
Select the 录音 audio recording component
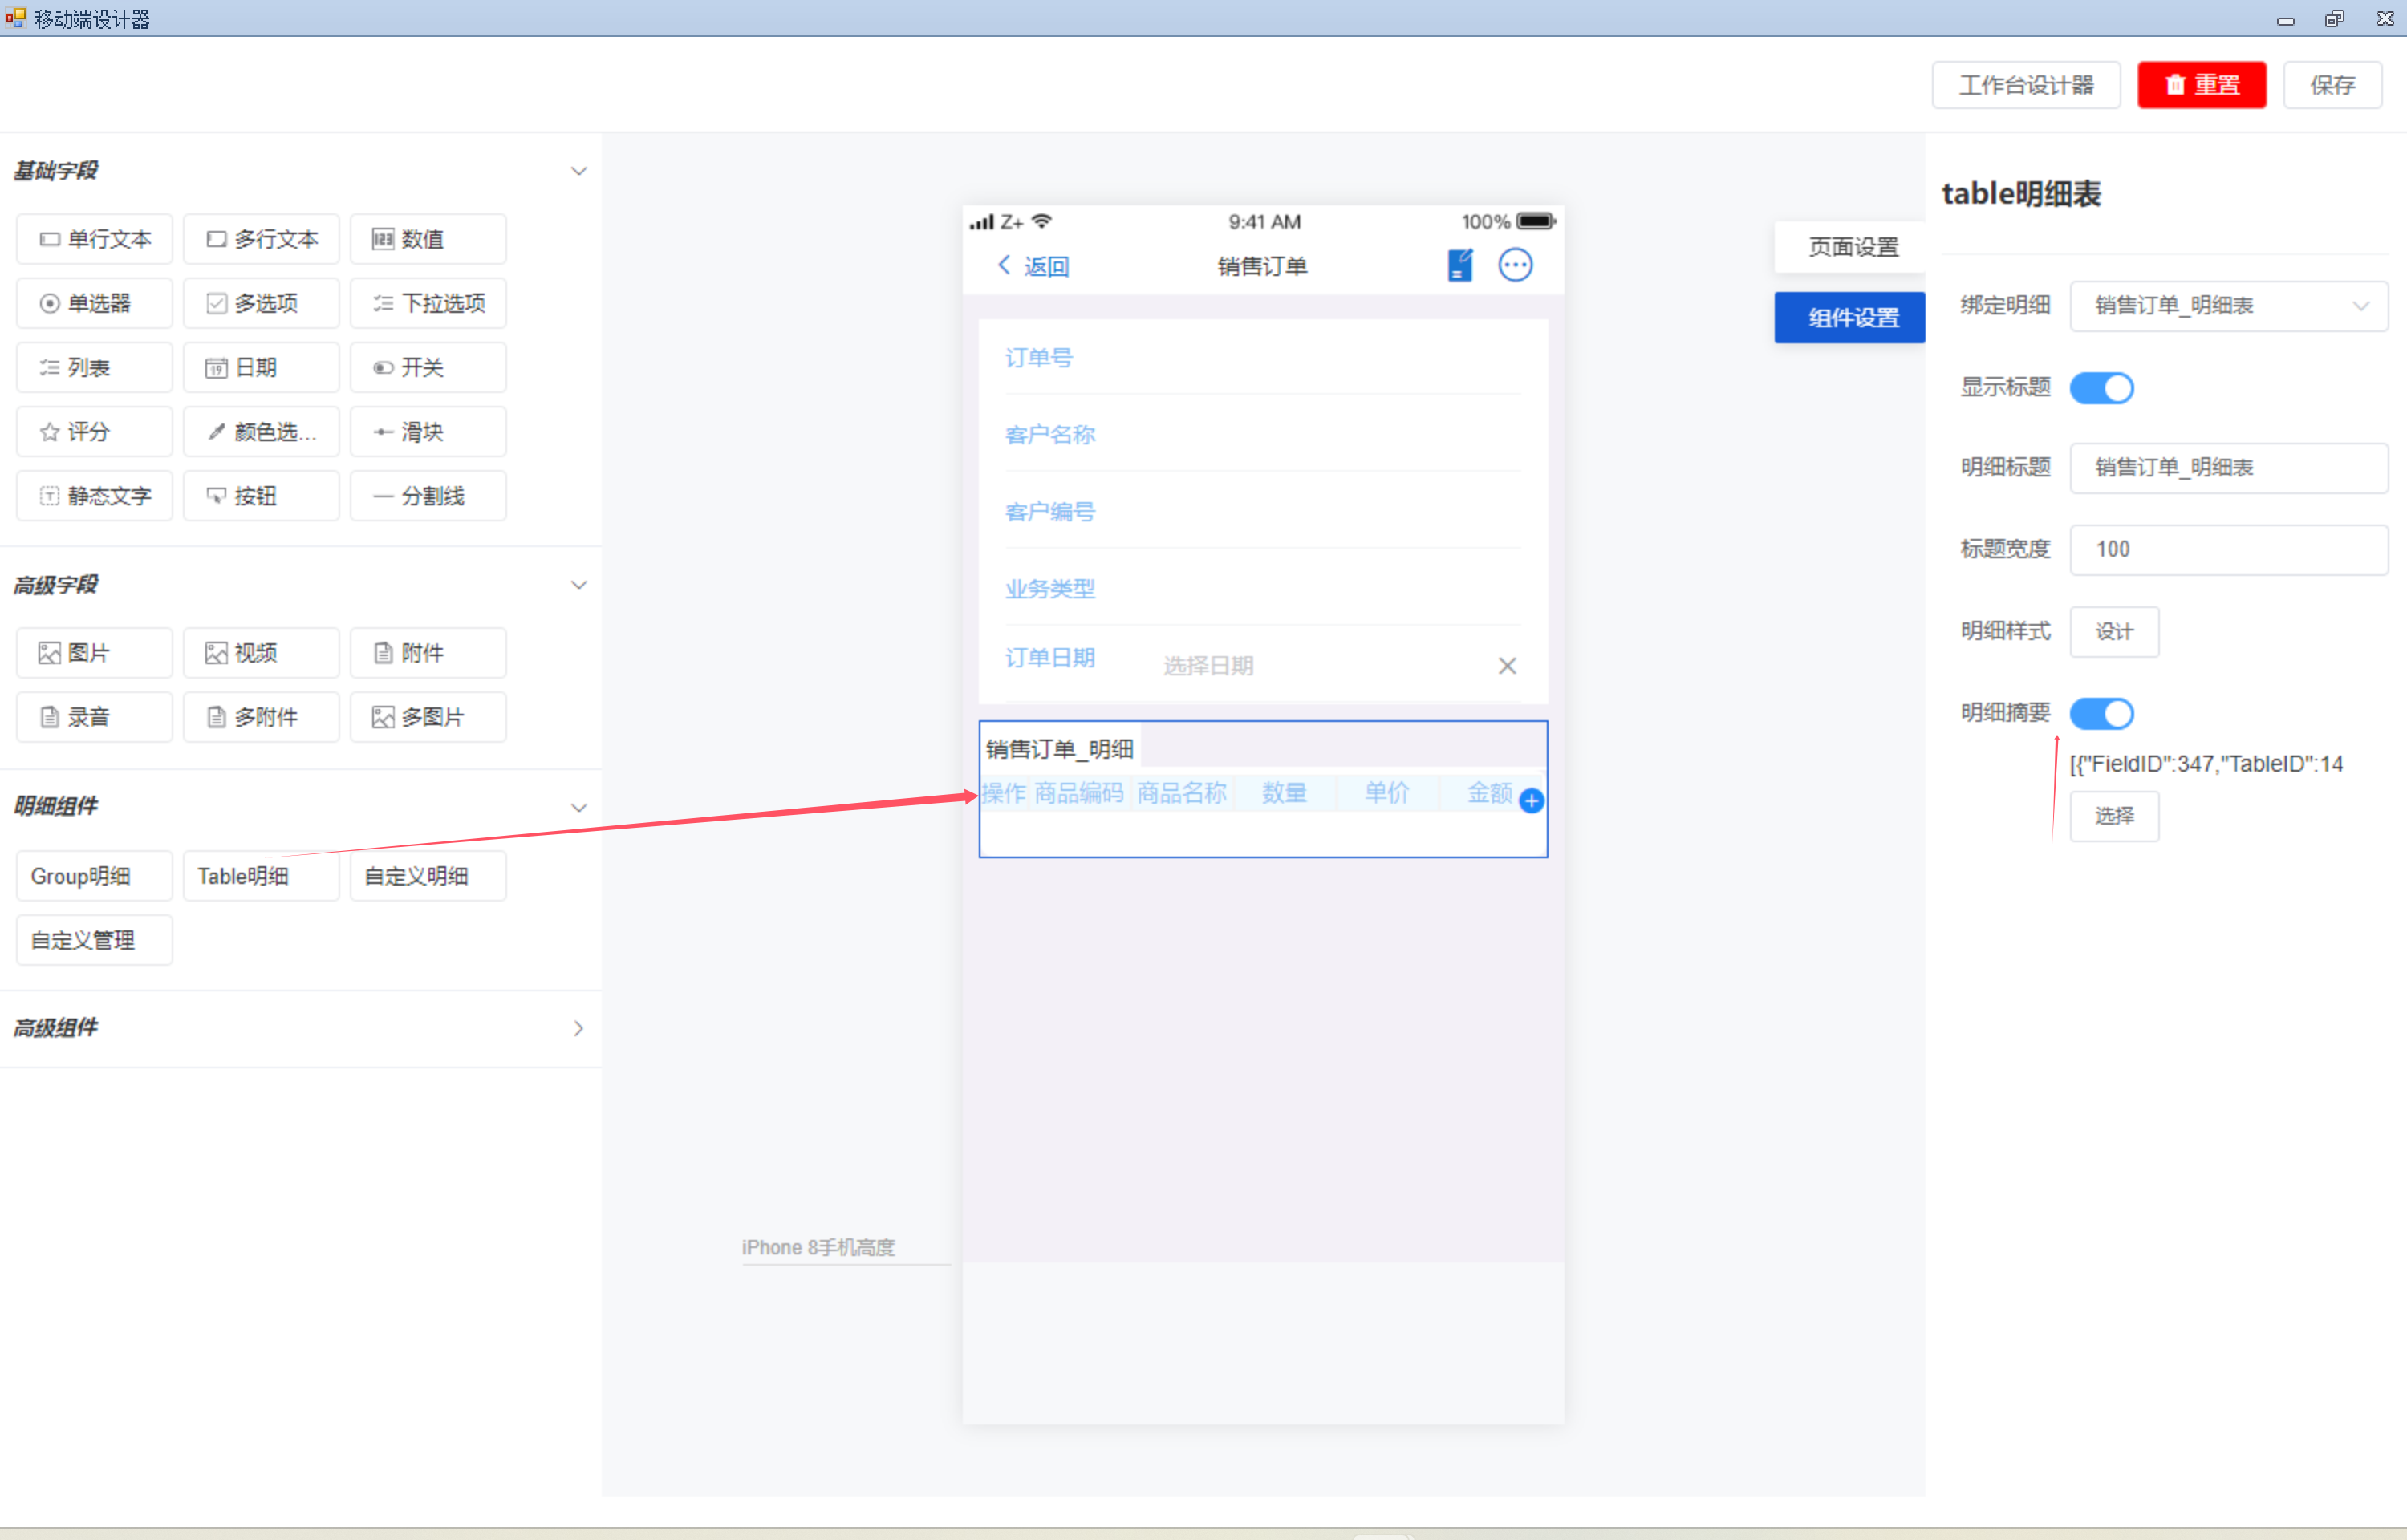(94, 717)
